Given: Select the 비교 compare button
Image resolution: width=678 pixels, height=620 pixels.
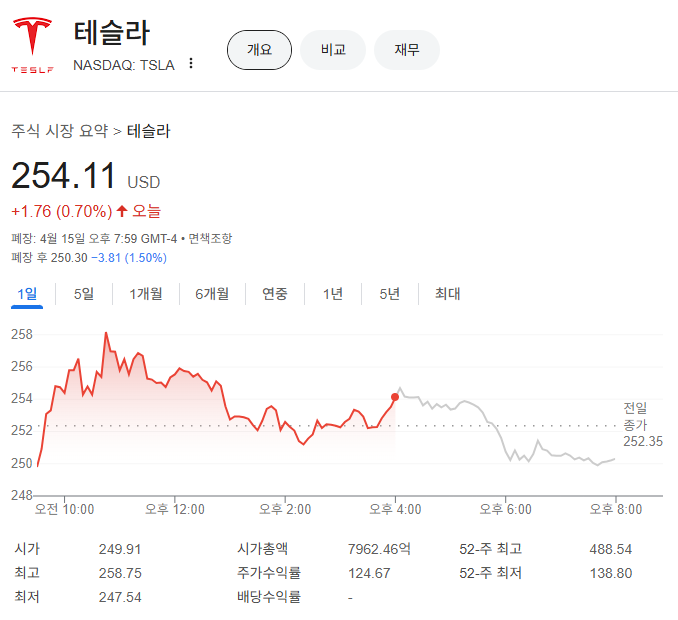Looking at the screenshot, I should (x=333, y=50).
